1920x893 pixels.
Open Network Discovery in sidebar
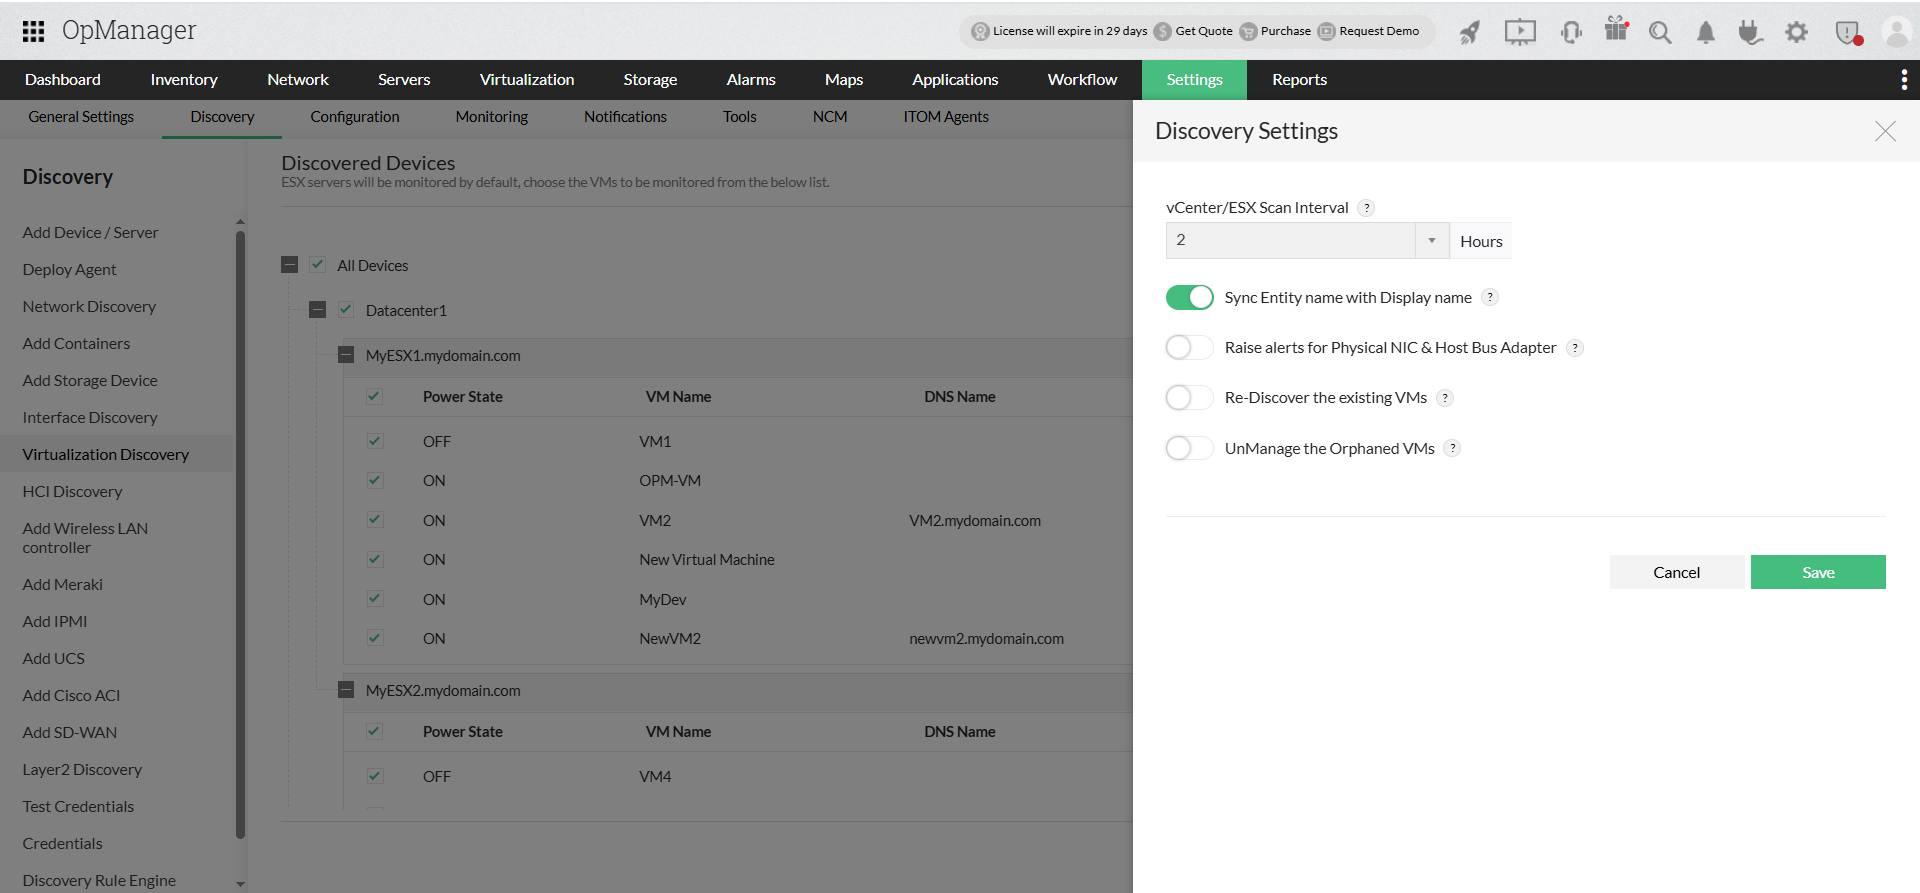[x=89, y=307]
